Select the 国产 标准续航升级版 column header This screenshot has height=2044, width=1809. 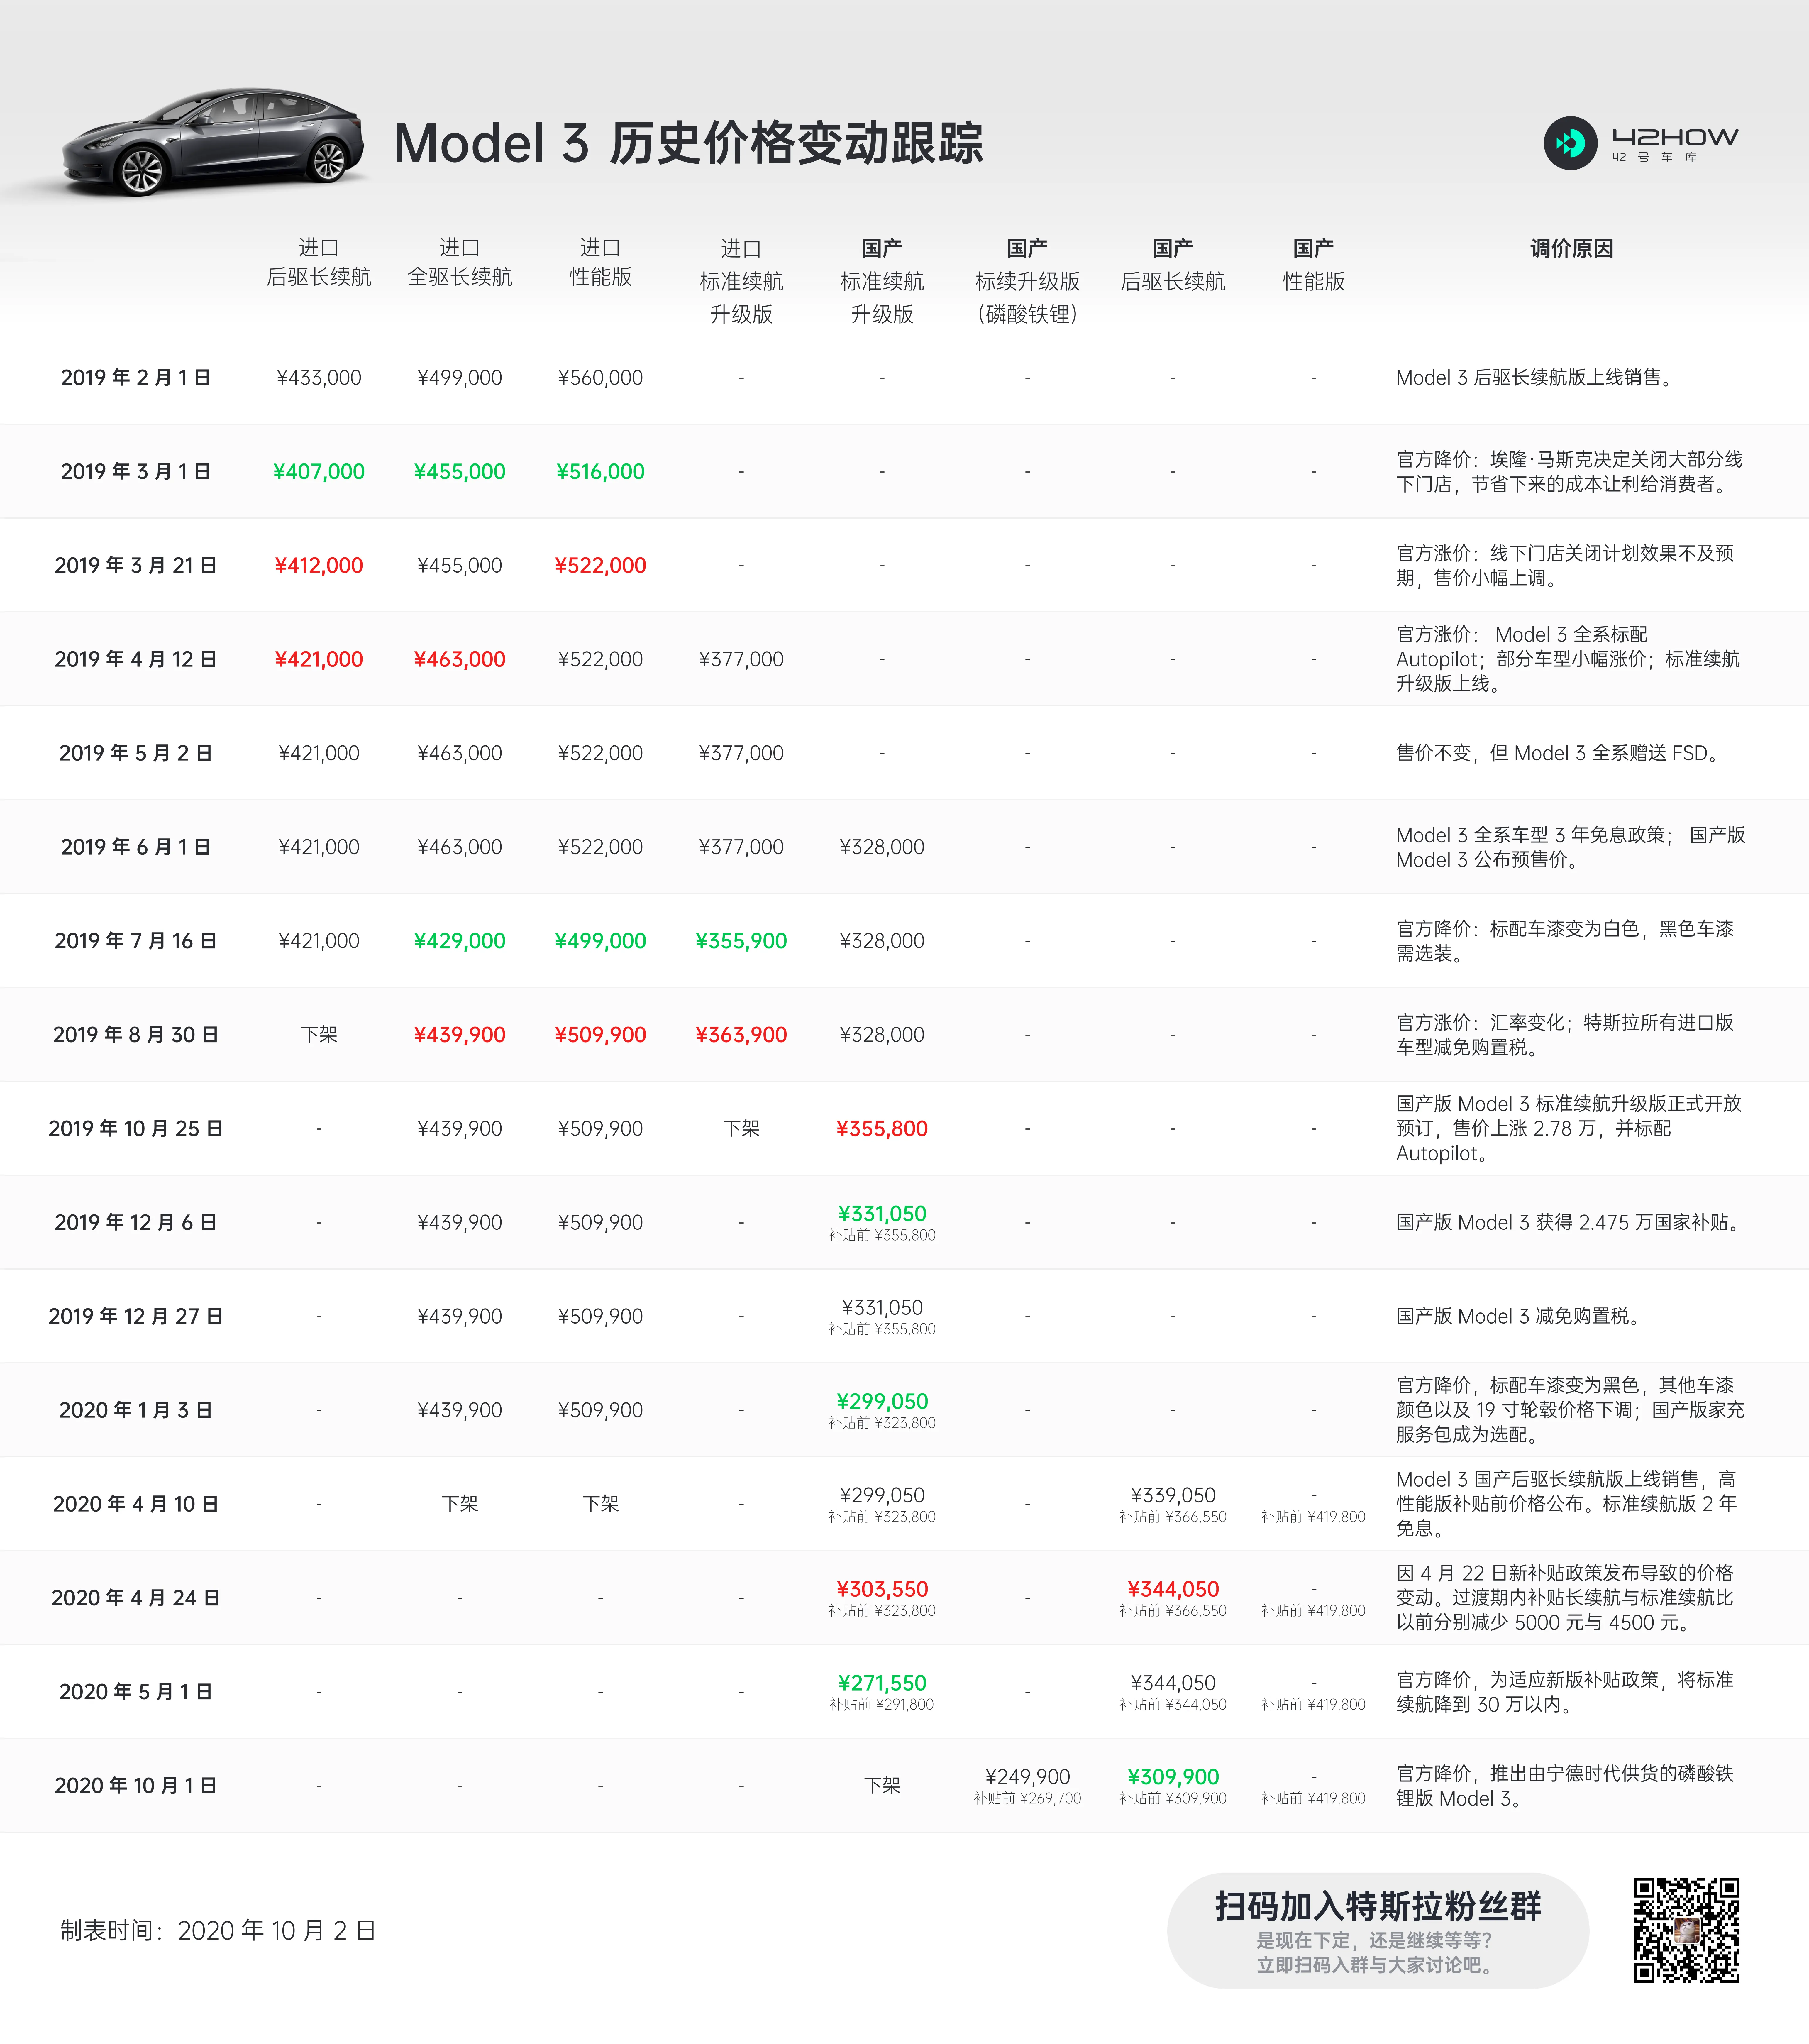(882, 281)
